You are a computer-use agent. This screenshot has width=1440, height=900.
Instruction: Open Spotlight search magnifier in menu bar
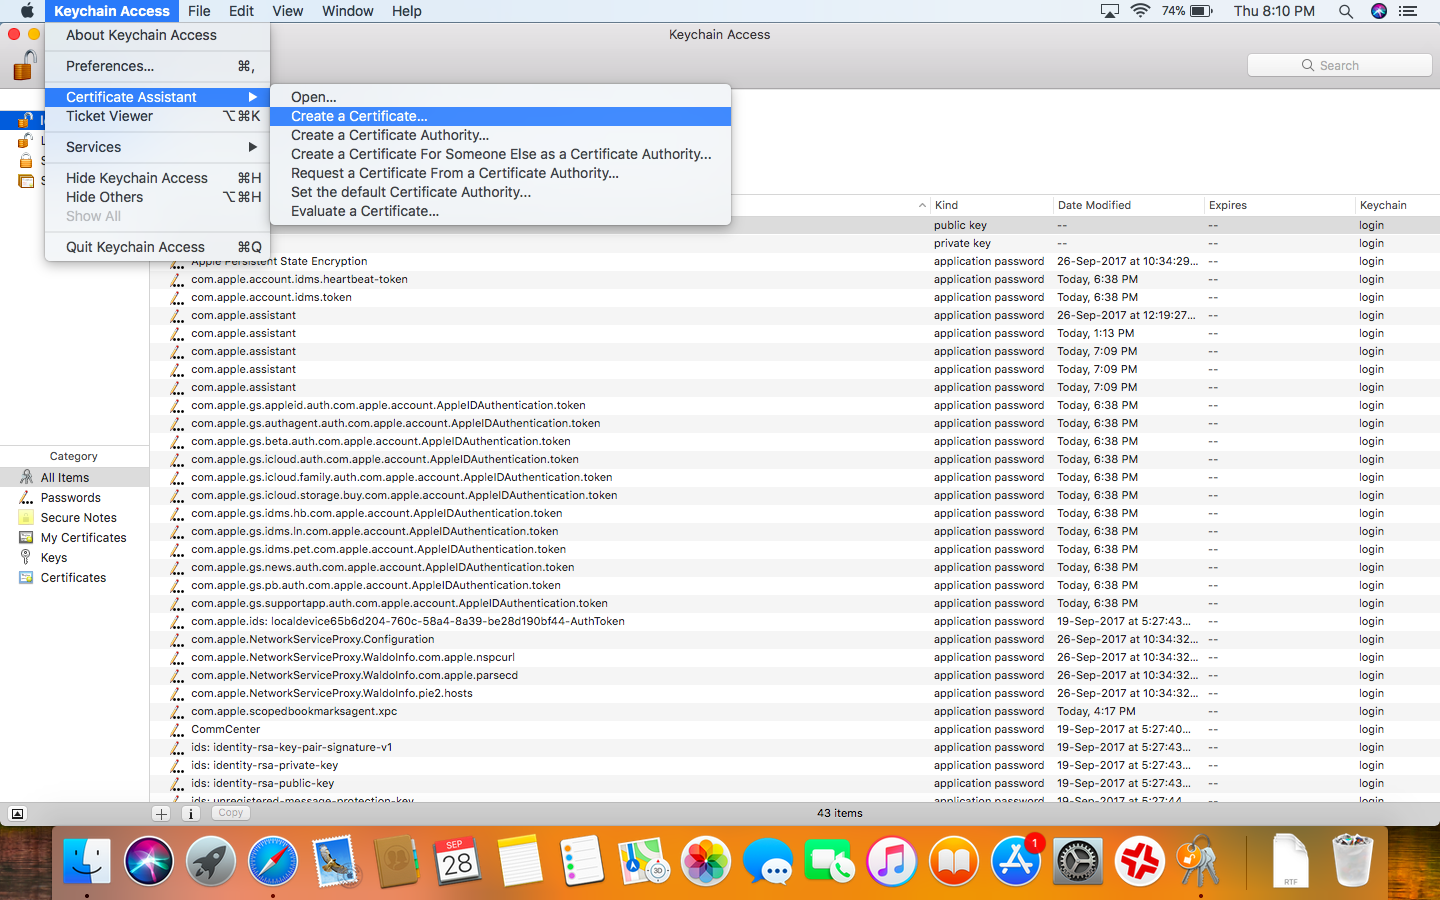[1346, 11]
